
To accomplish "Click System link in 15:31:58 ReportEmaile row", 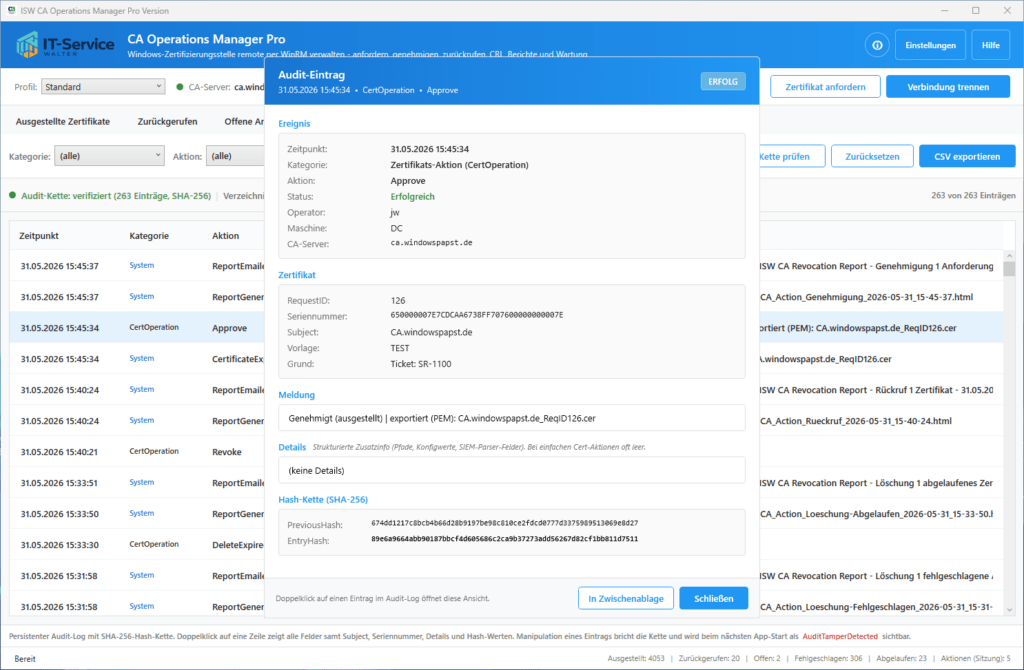I will [142, 575].
